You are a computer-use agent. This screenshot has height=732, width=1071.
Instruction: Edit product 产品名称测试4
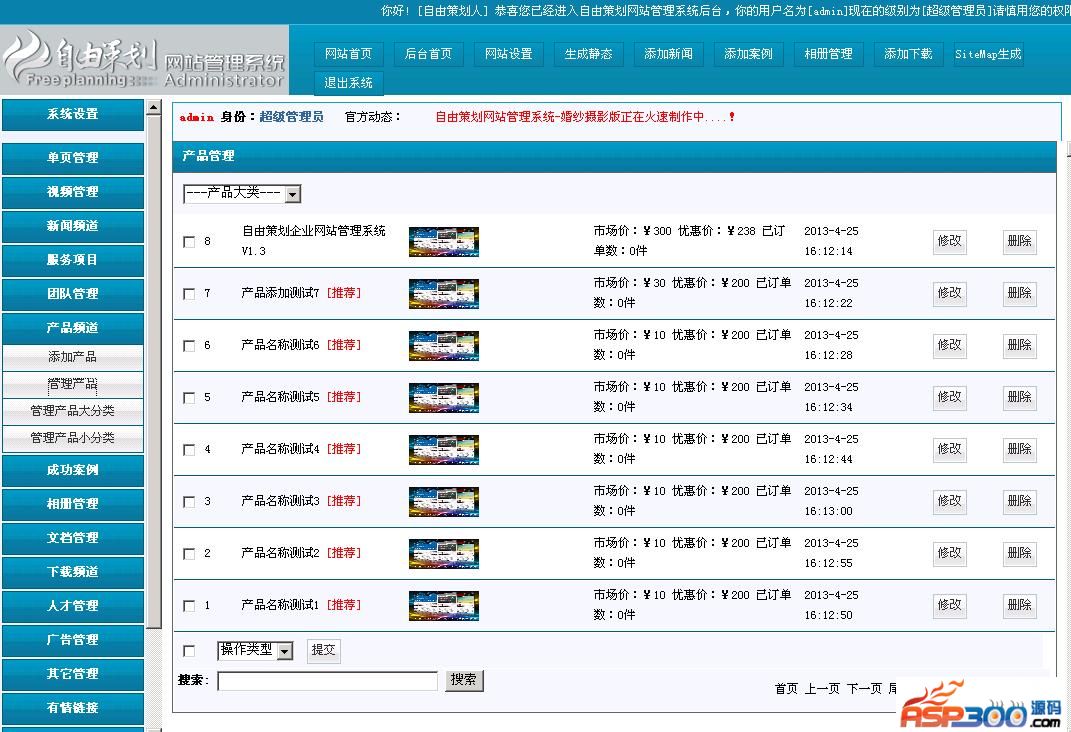click(949, 449)
